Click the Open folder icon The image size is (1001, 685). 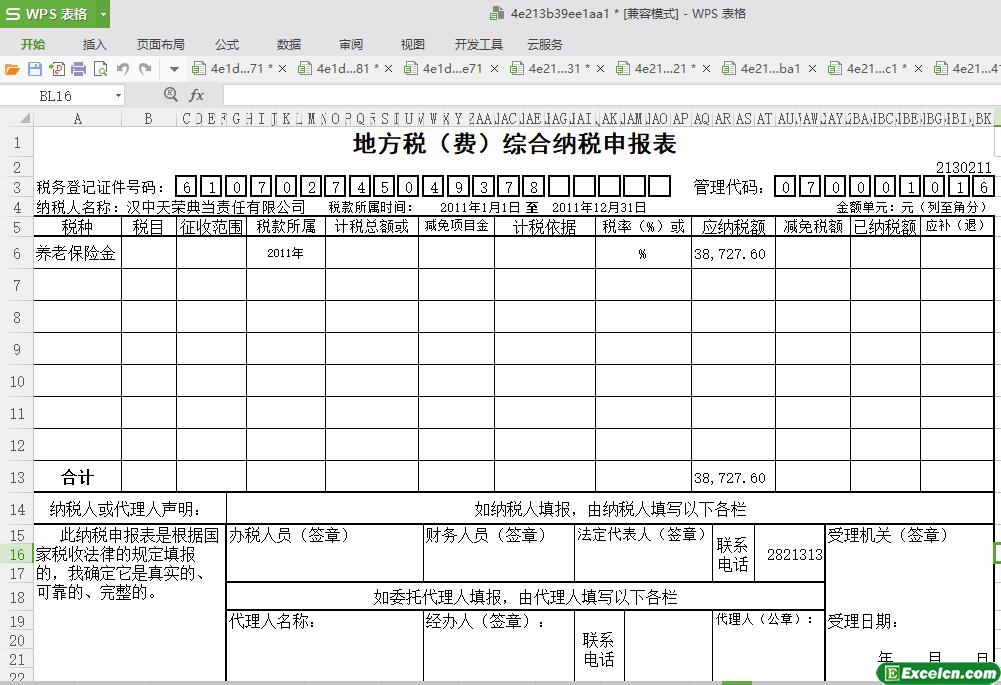pos(12,69)
